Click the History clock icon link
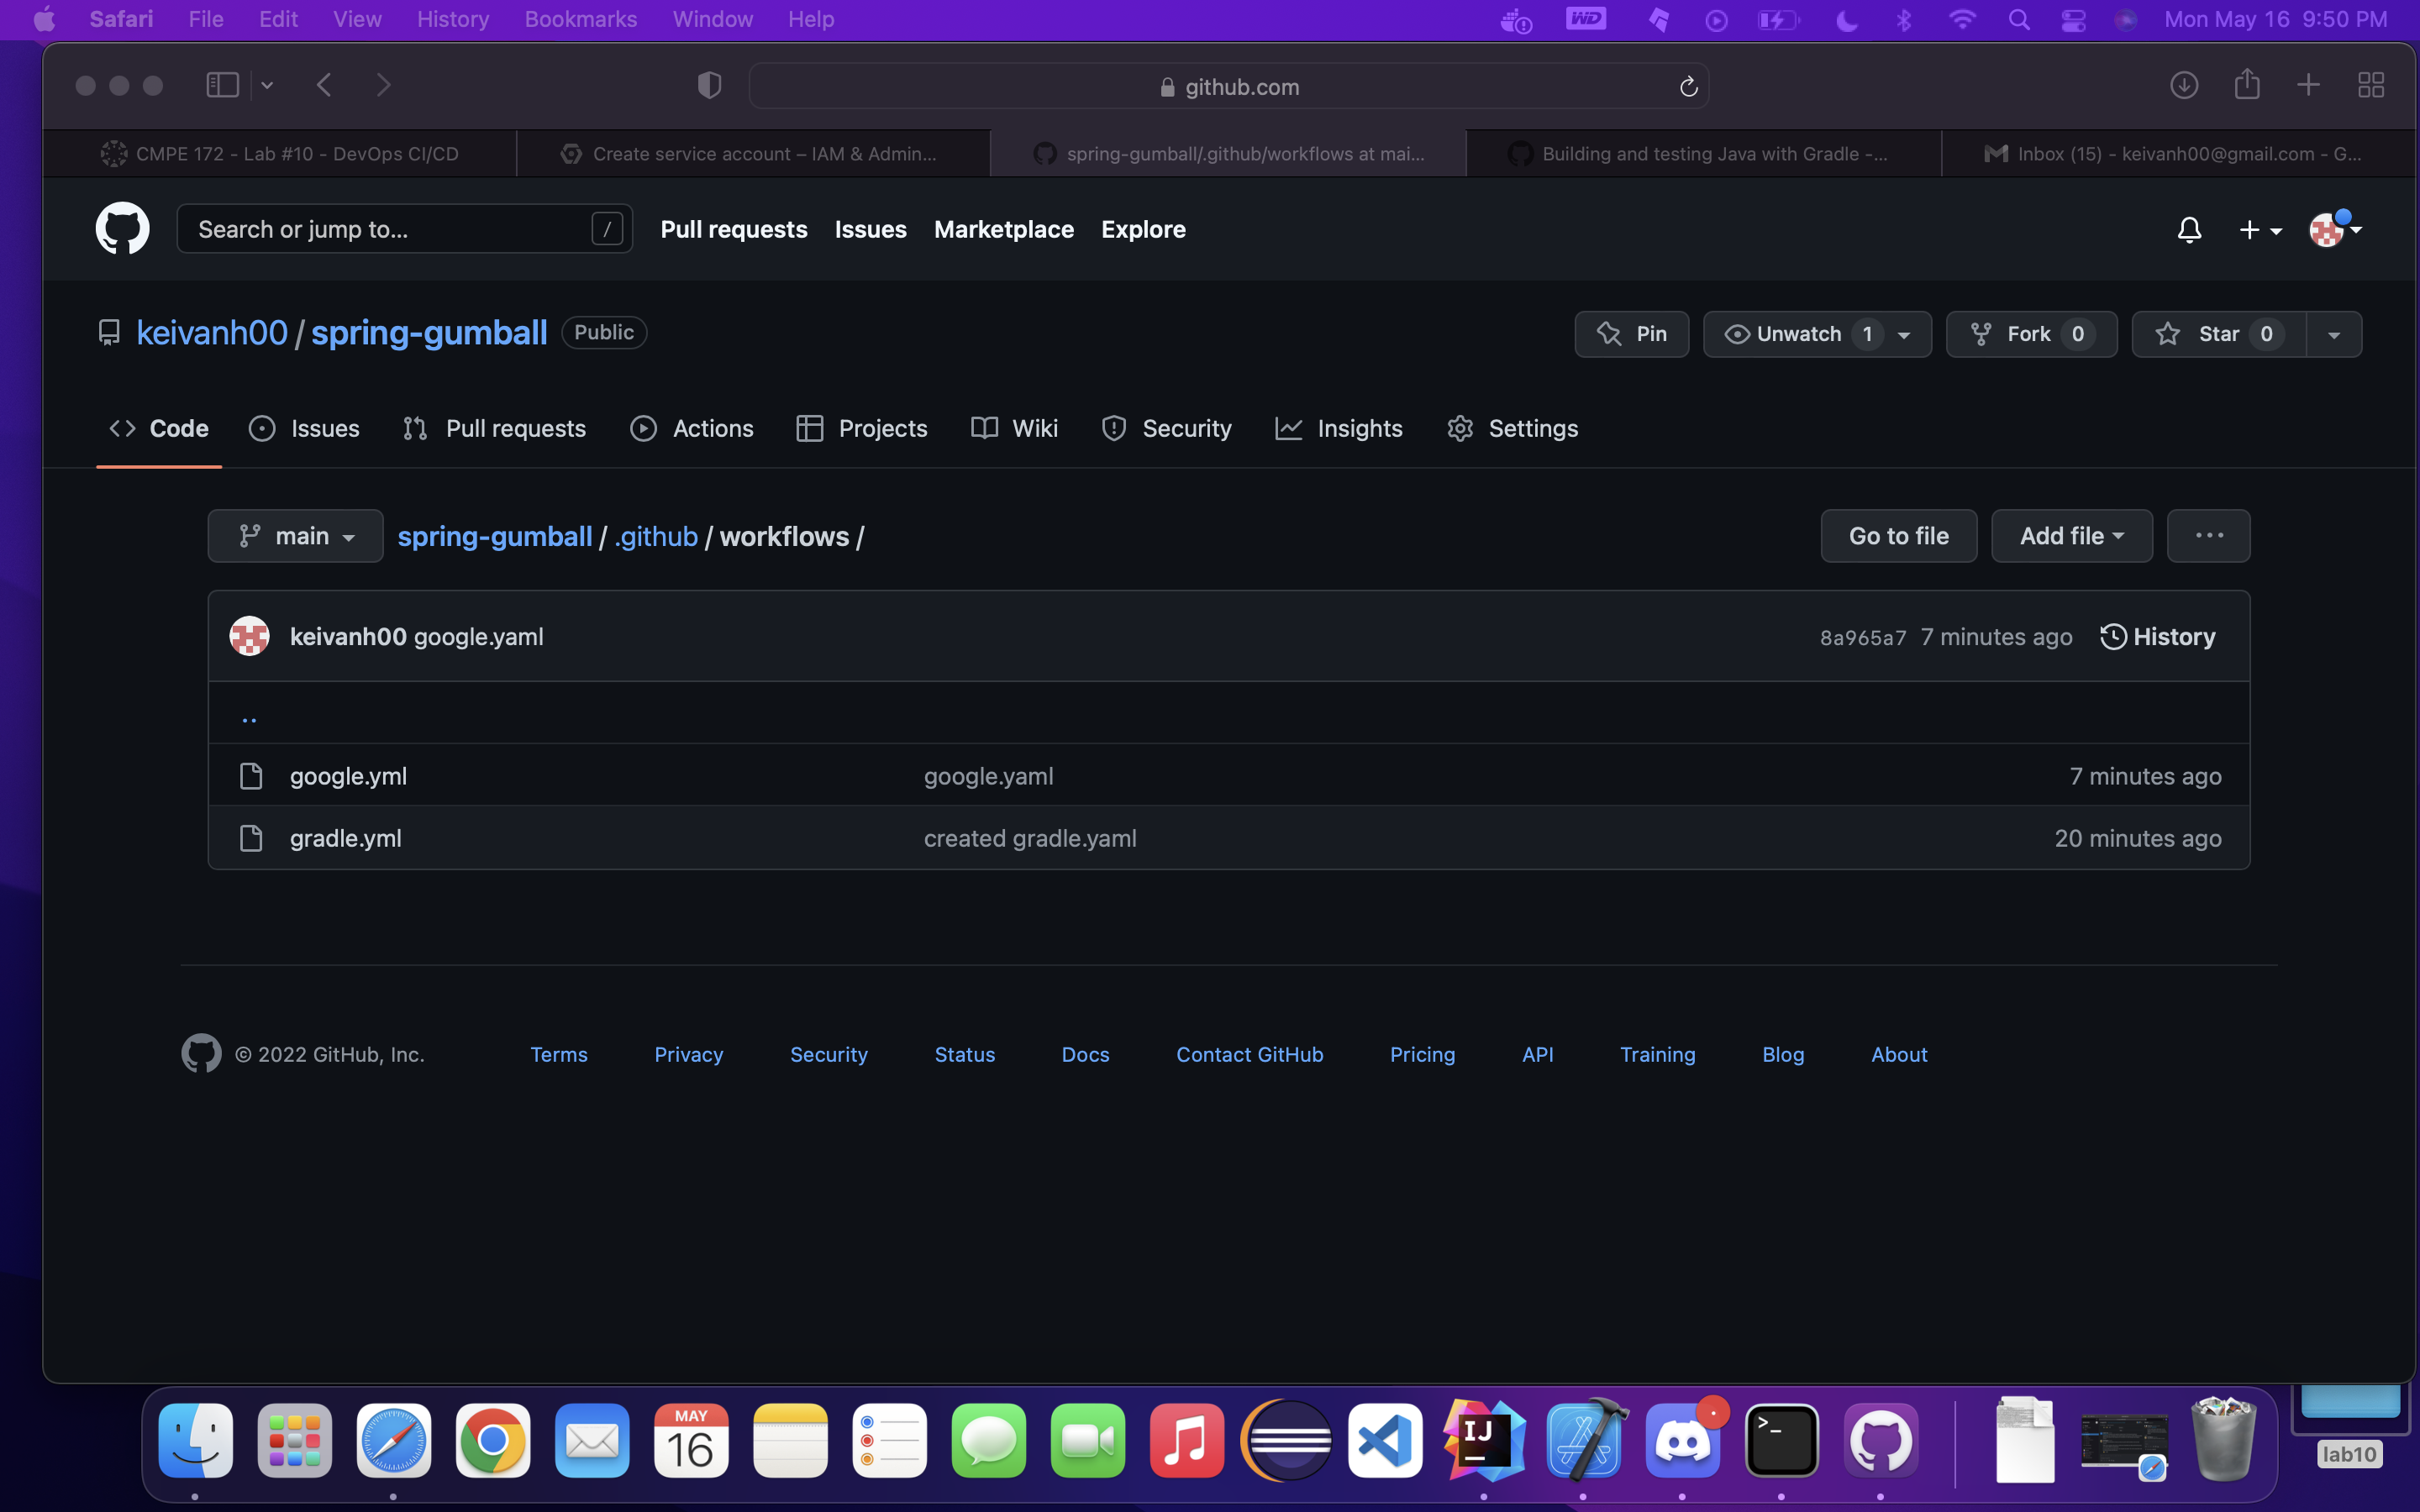Image resolution: width=2420 pixels, height=1512 pixels. click(x=2158, y=637)
